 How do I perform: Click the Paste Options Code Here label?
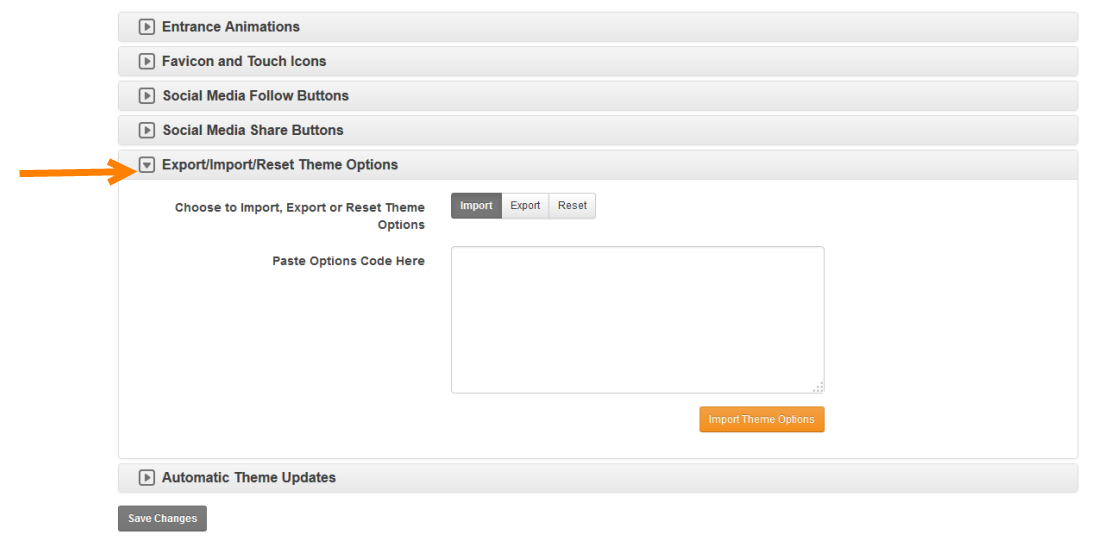(x=348, y=261)
